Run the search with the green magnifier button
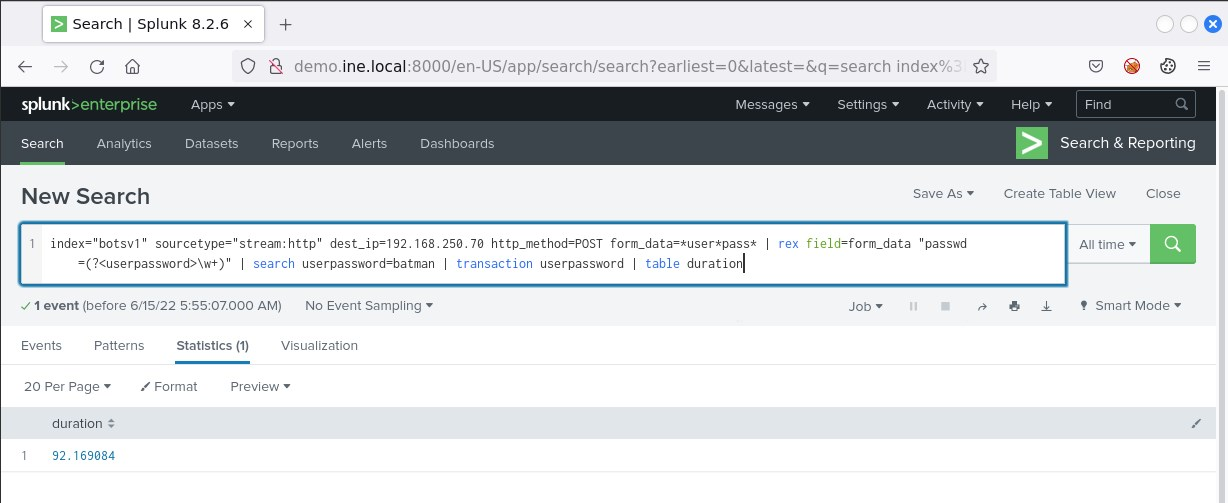Image resolution: width=1228 pixels, height=503 pixels. pos(1173,244)
